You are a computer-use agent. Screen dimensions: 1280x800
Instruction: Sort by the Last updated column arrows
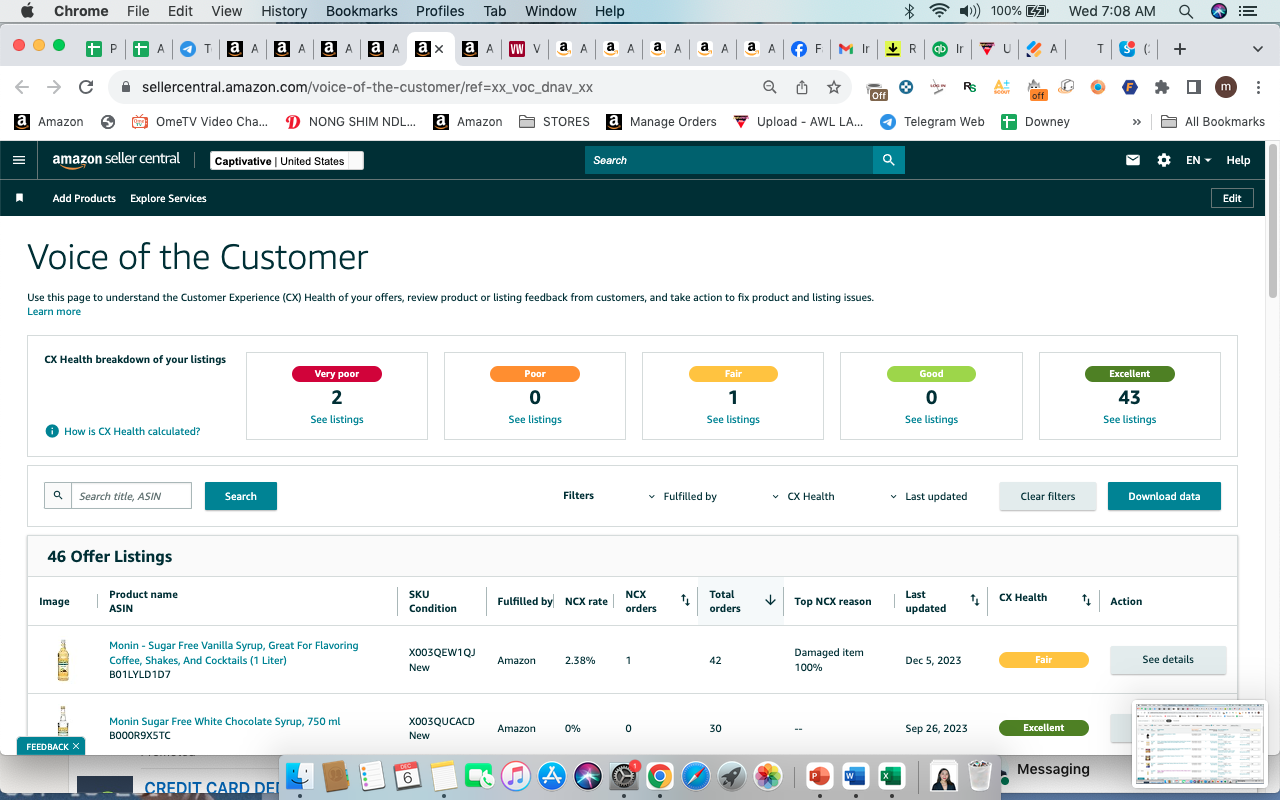coord(975,600)
